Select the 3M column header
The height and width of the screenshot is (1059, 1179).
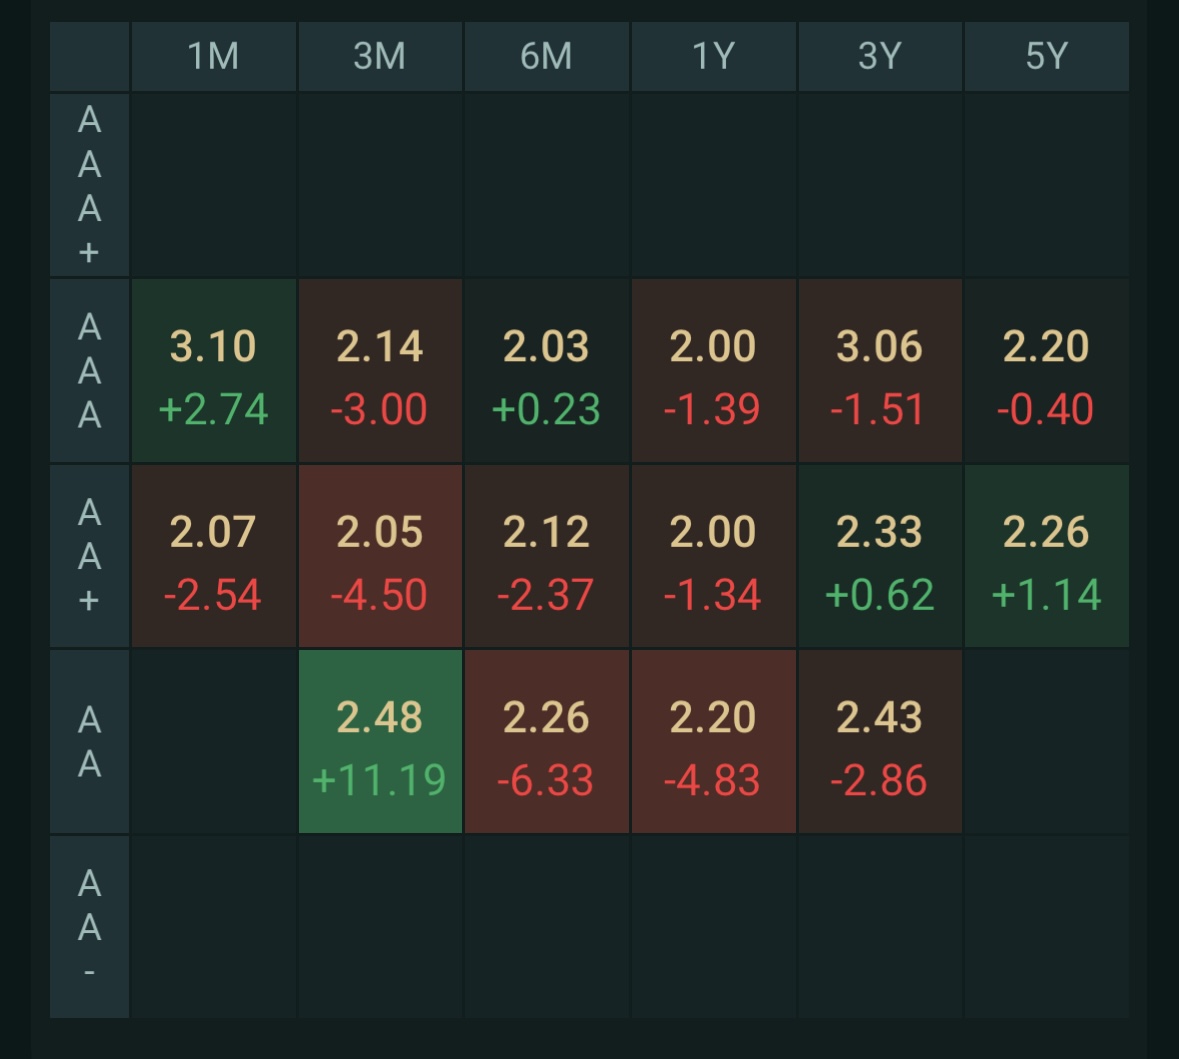[380, 56]
